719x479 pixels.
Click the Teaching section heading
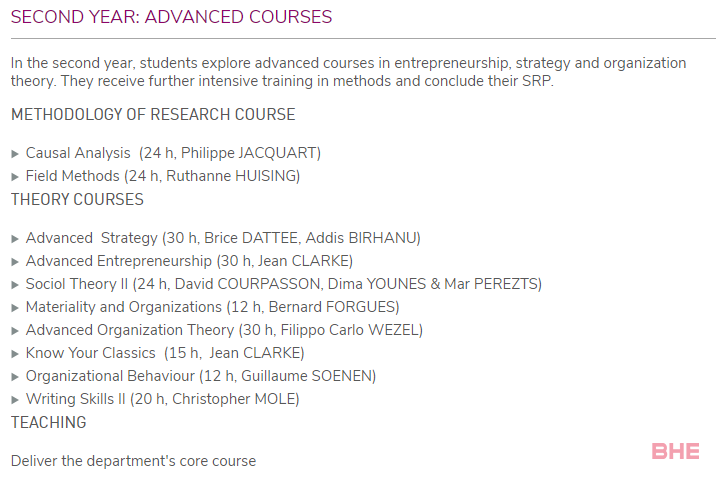click(x=49, y=422)
